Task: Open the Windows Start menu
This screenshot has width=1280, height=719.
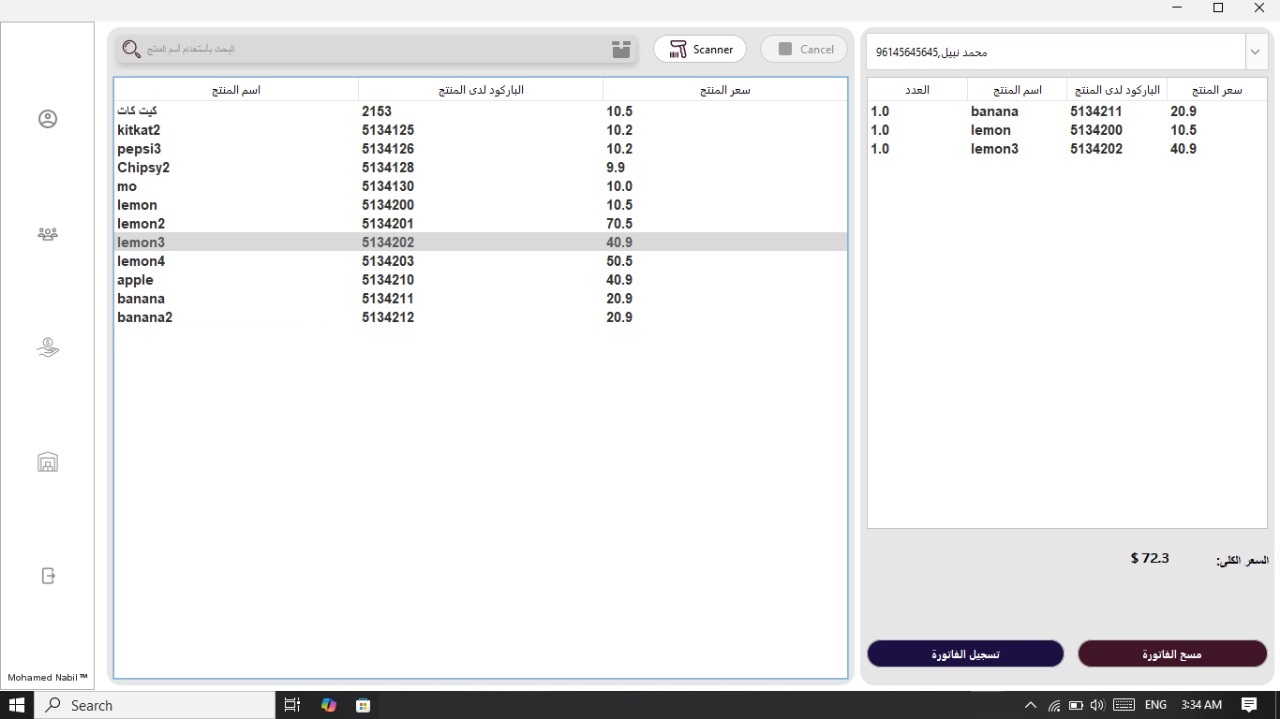Action: (17, 705)
